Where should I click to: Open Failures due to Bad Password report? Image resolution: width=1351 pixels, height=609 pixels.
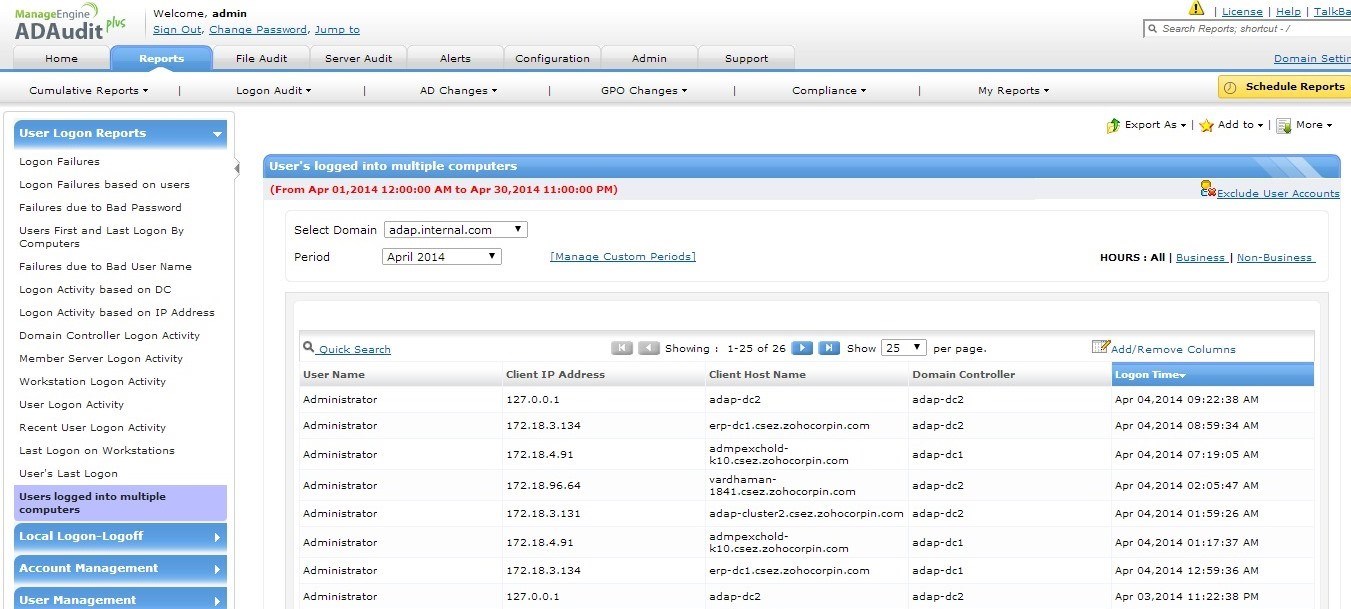point(100,208)
